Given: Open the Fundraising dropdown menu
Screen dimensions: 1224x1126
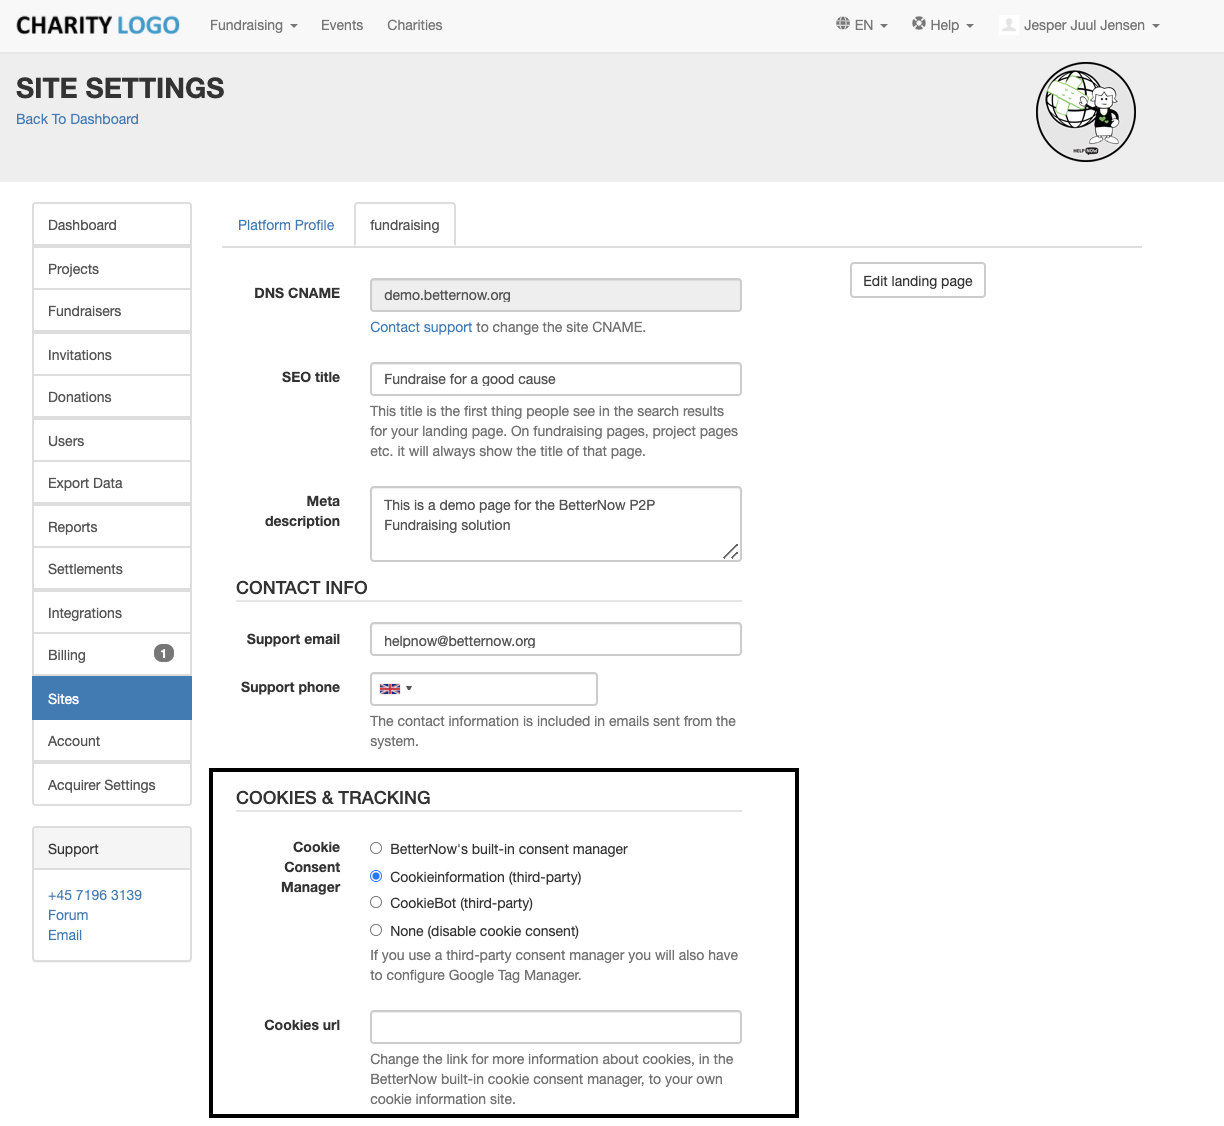Looking at the screenshot, I should coord(254,25).
